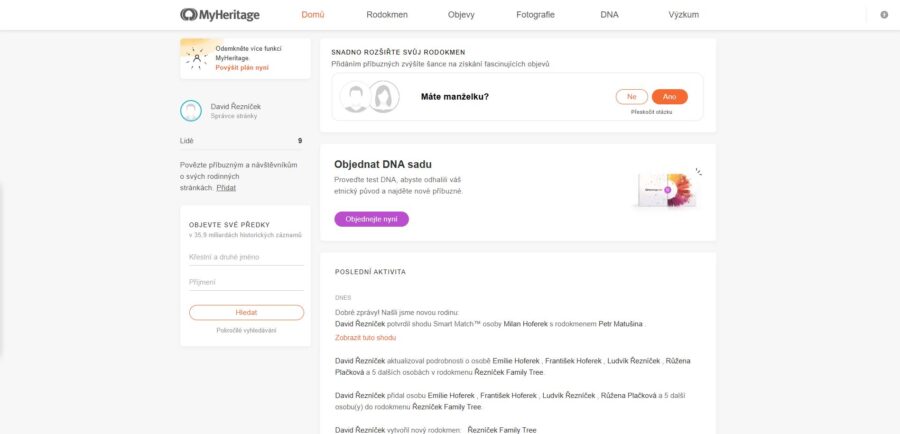This screenshot has width=900, height=434.
Task: Click Povýšit plán nyní link
Action: 242,68
